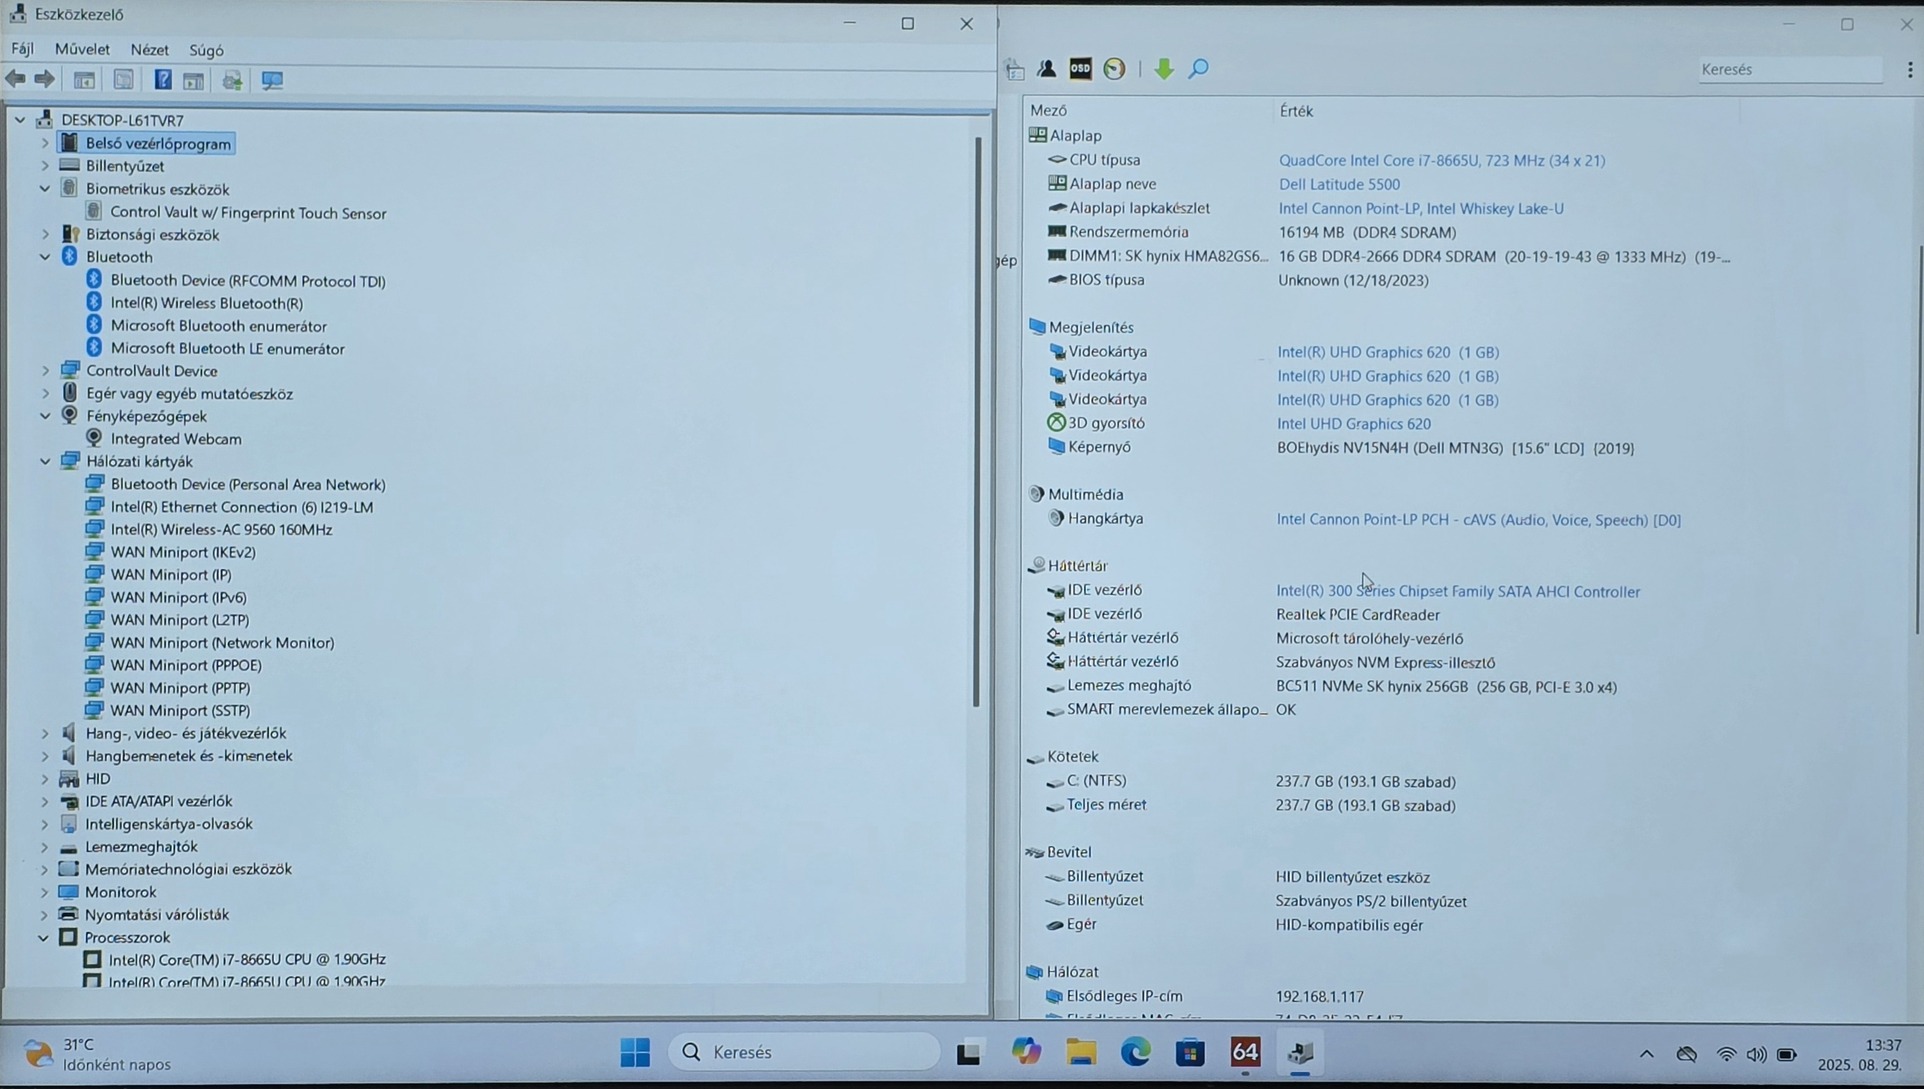The width and height of the screenshot is (1924, 1089).
Task: Click the Dell Latitude 5500 link
Action: [1339, 184]
